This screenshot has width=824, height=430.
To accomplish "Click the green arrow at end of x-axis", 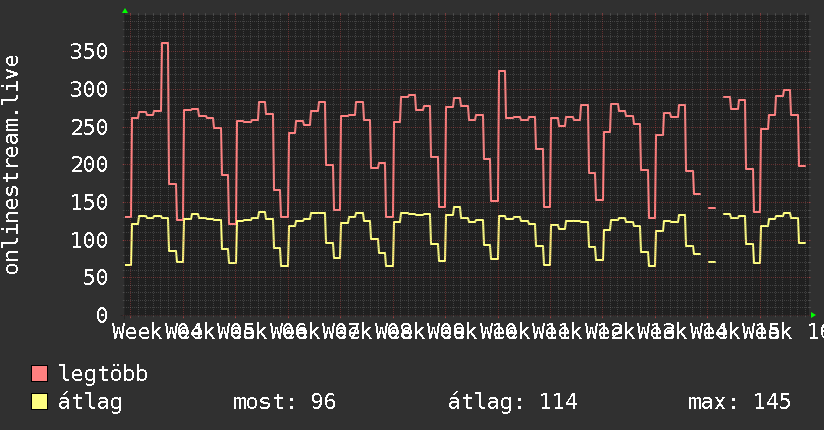I will (x=813, y=315).
